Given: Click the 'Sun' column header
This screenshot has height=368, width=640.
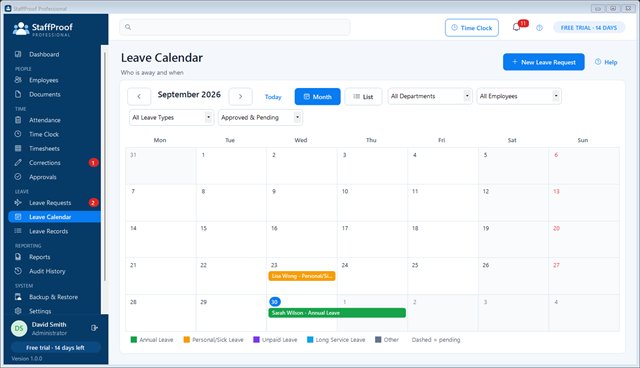Looking at the screenshot, I should [583, 140].
